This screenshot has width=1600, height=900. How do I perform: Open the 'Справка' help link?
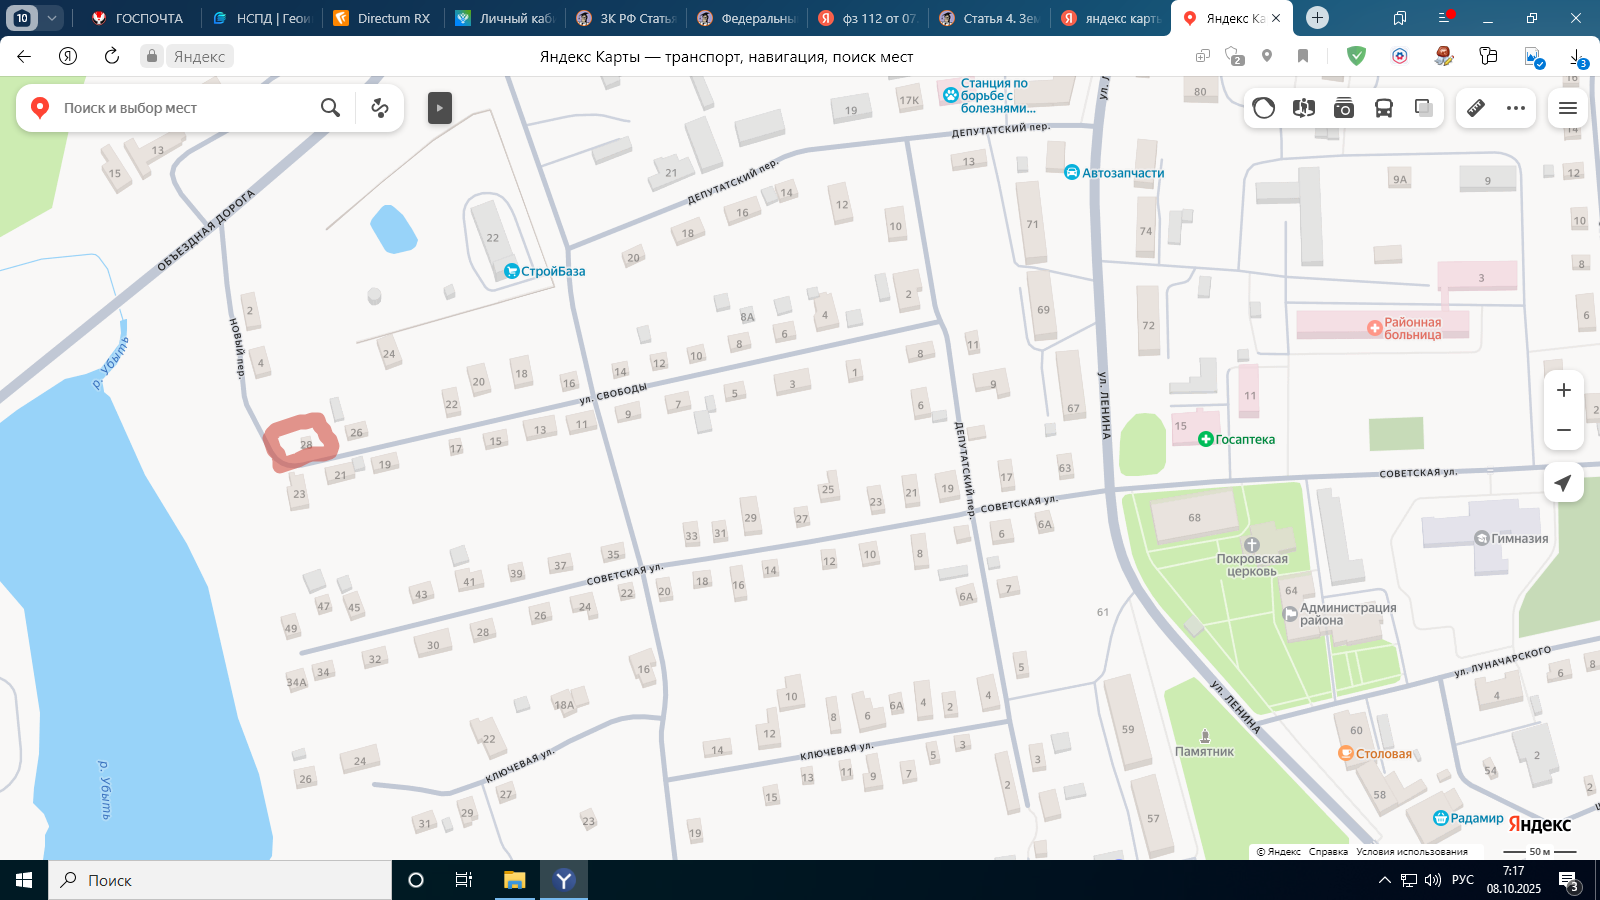(x=1328, y=852)
